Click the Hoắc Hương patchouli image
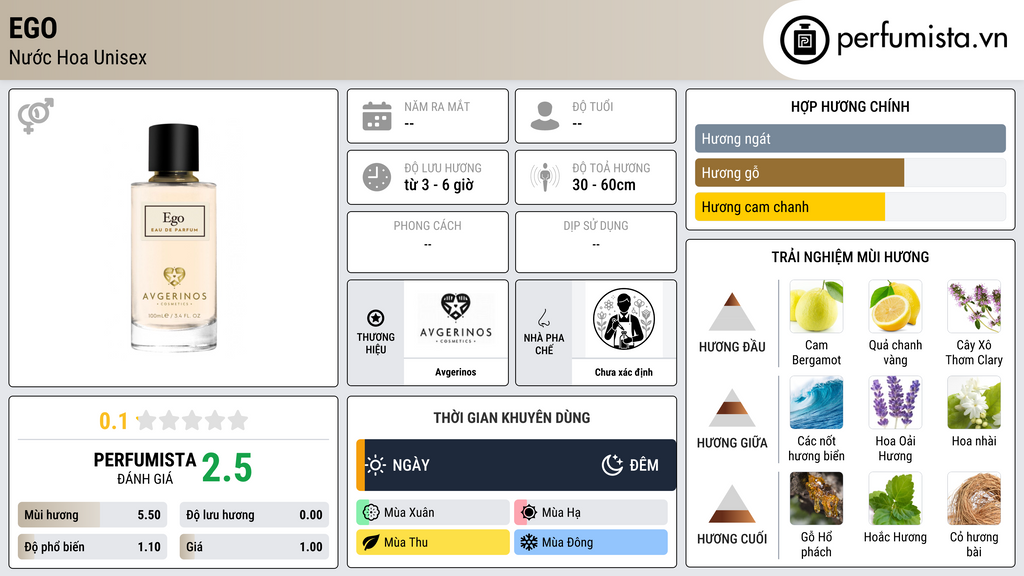This screenshot has width=1024, height=576. [895, 498]
